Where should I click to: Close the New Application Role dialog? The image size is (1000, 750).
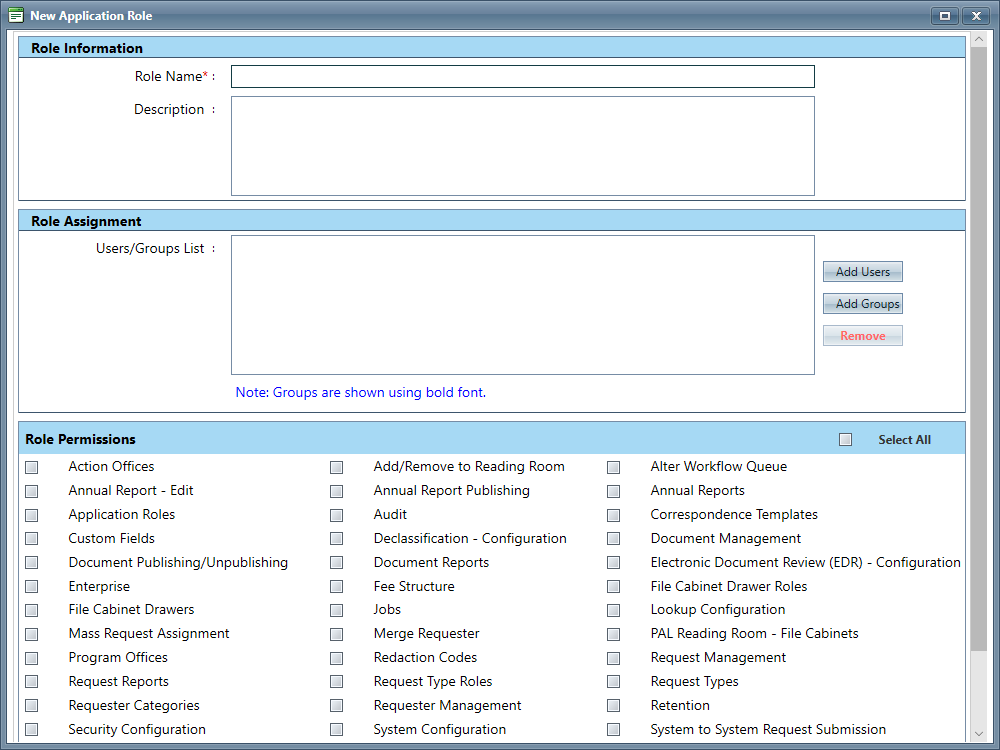(x=975, y=16)
